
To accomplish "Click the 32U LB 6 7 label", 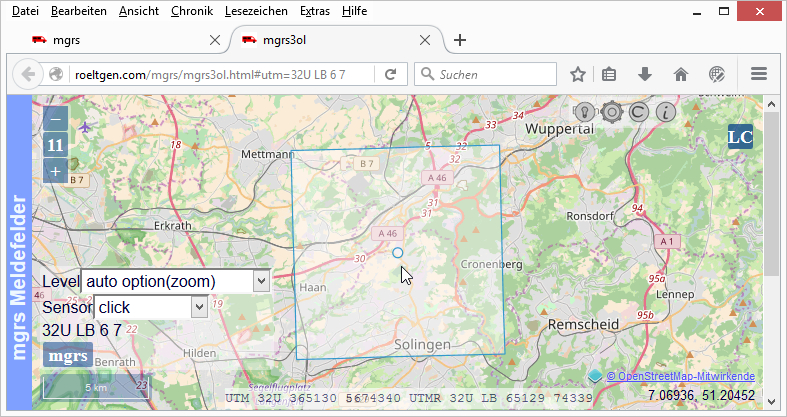I will pos(82,330).
